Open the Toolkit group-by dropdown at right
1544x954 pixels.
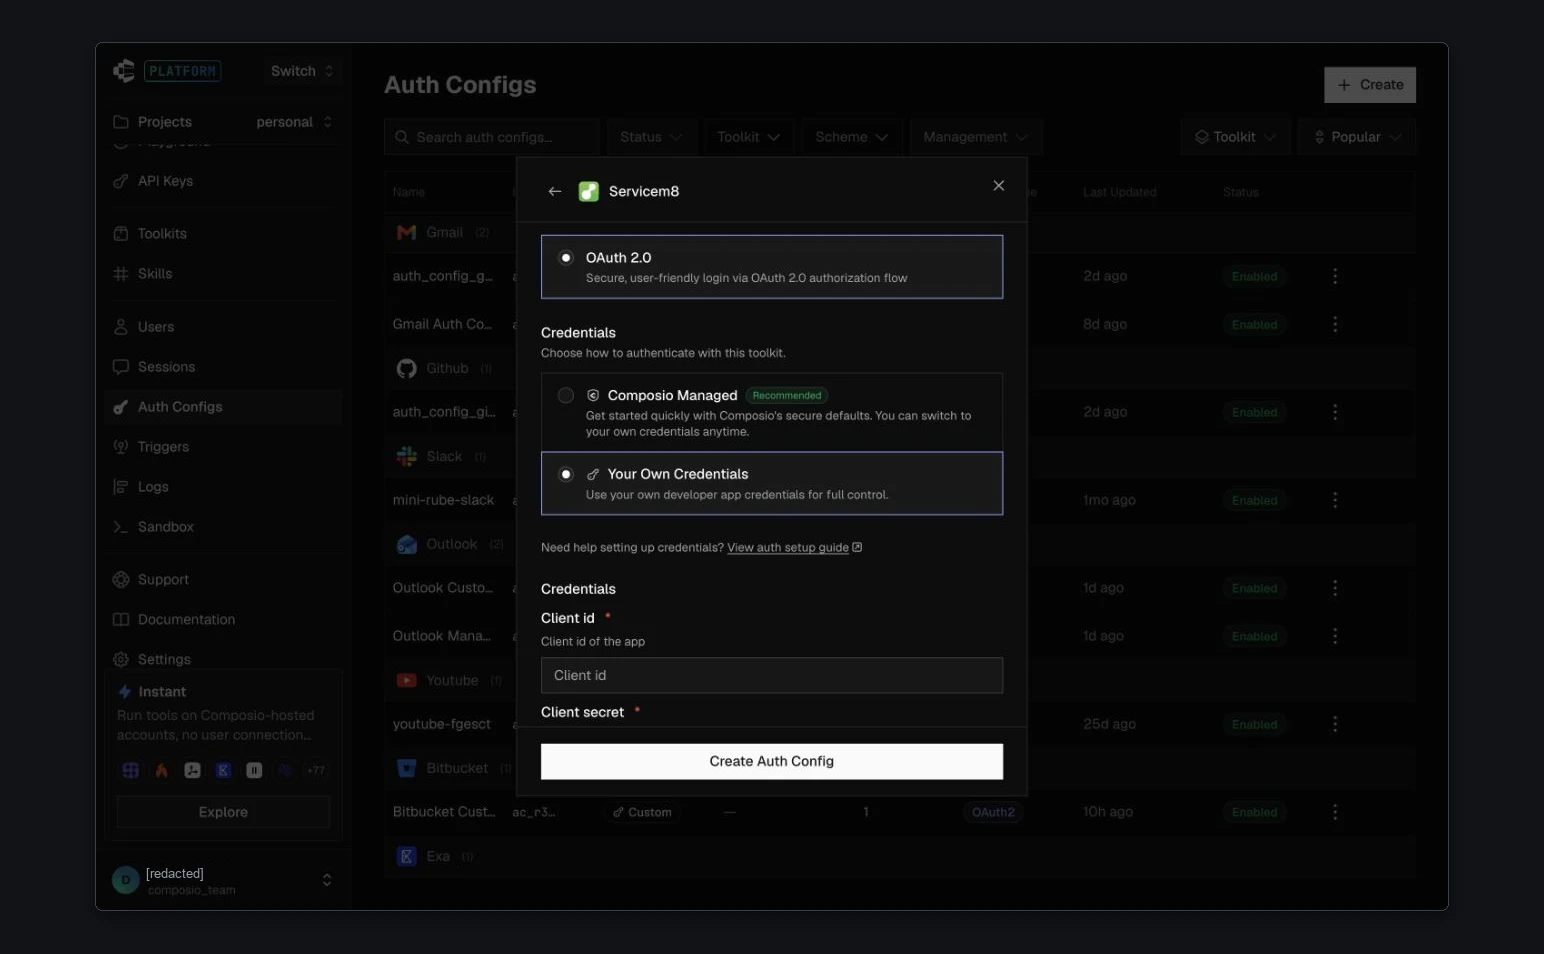click(x=1236, y=137)
